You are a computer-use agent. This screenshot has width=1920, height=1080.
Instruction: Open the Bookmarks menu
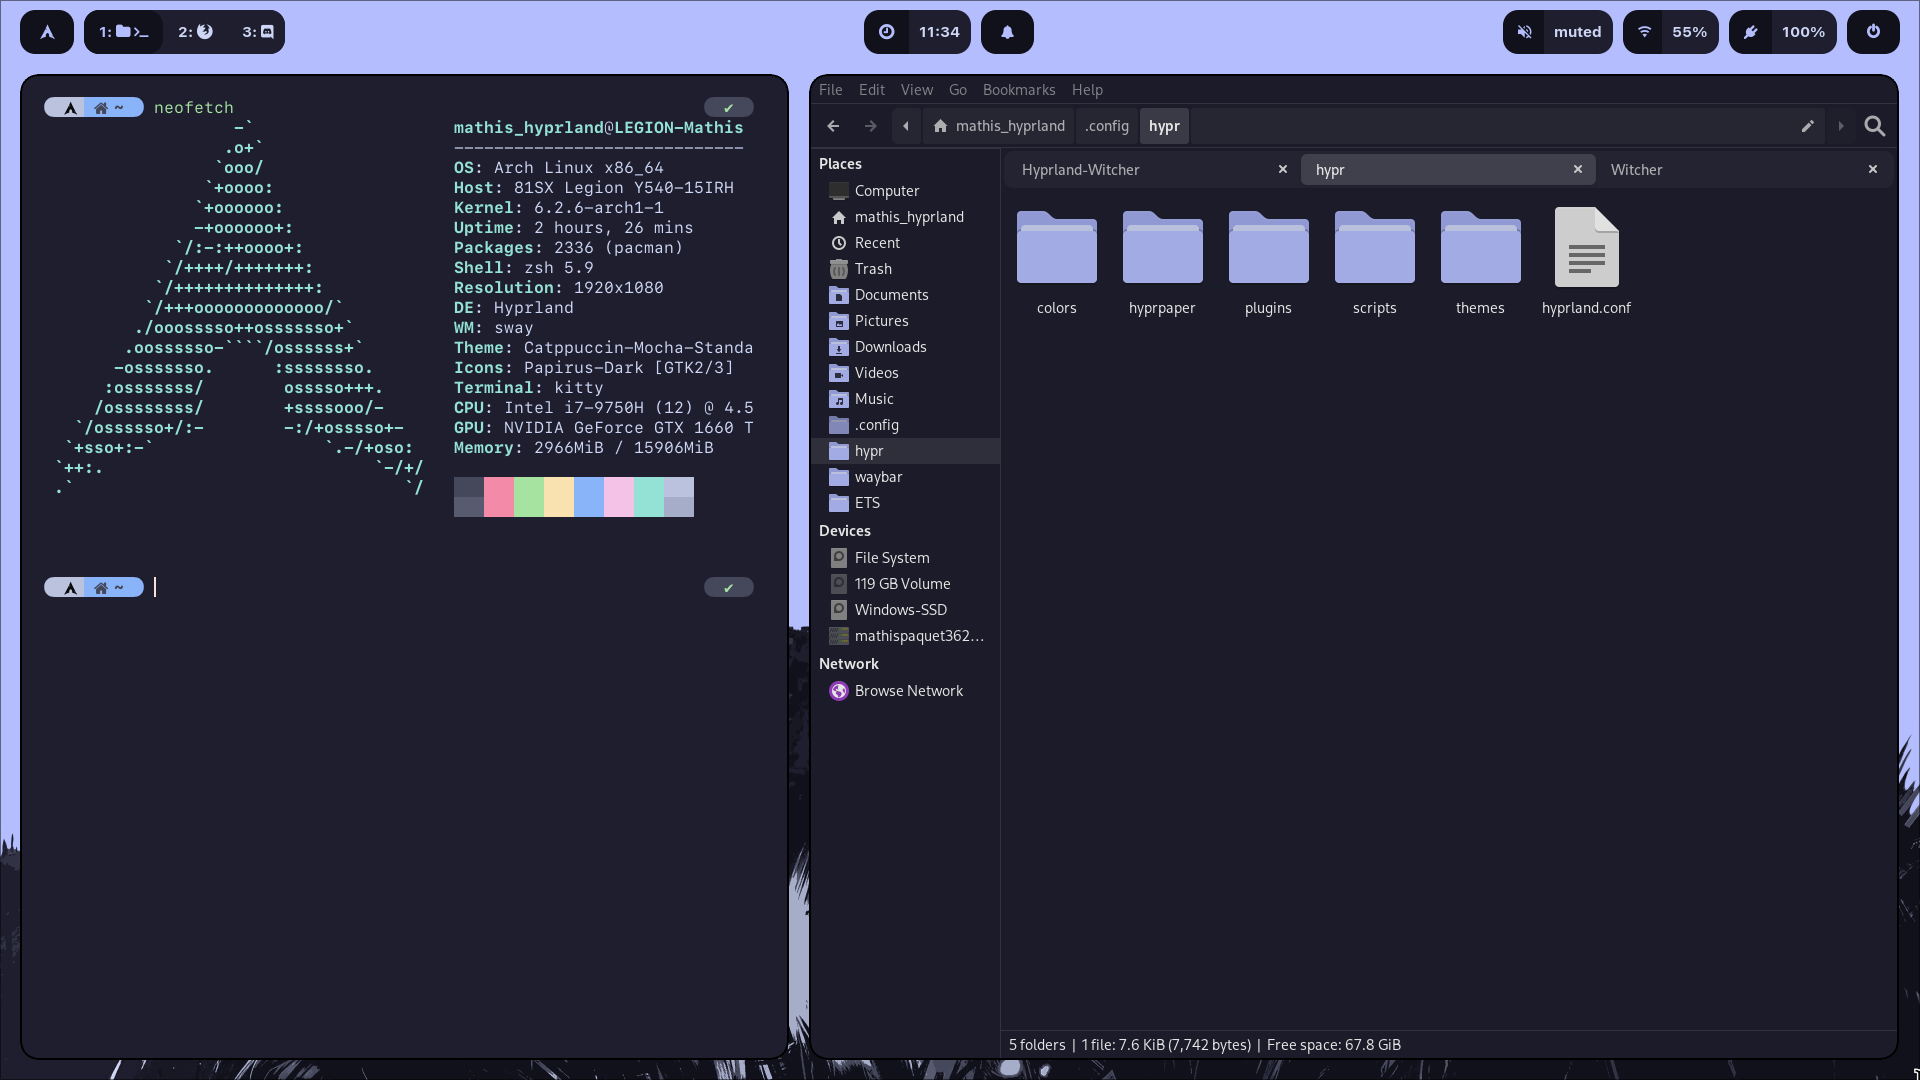[x=1018, y=90]
